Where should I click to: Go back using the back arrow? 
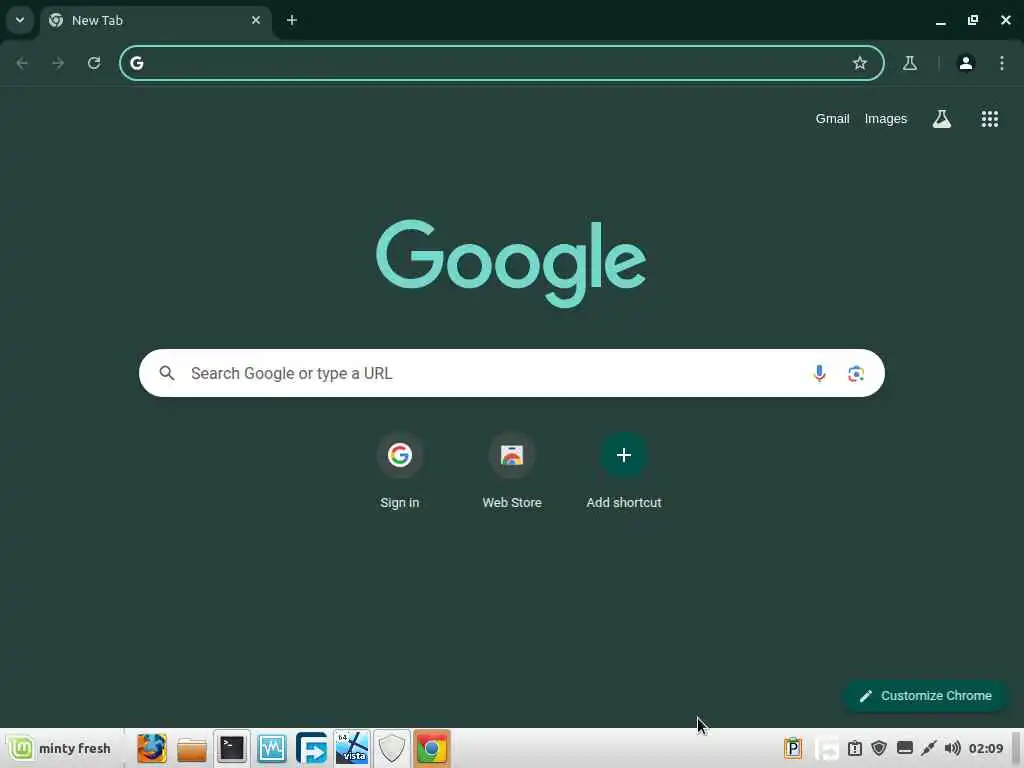point(22,63)
